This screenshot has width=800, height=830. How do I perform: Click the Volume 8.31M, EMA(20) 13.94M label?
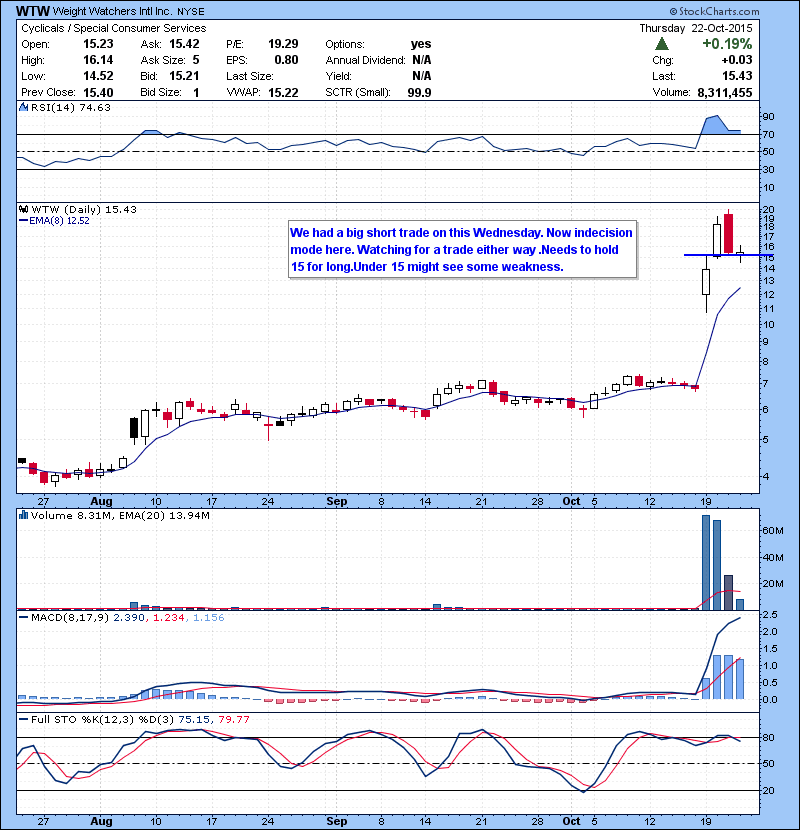click(x=120, y=515)
